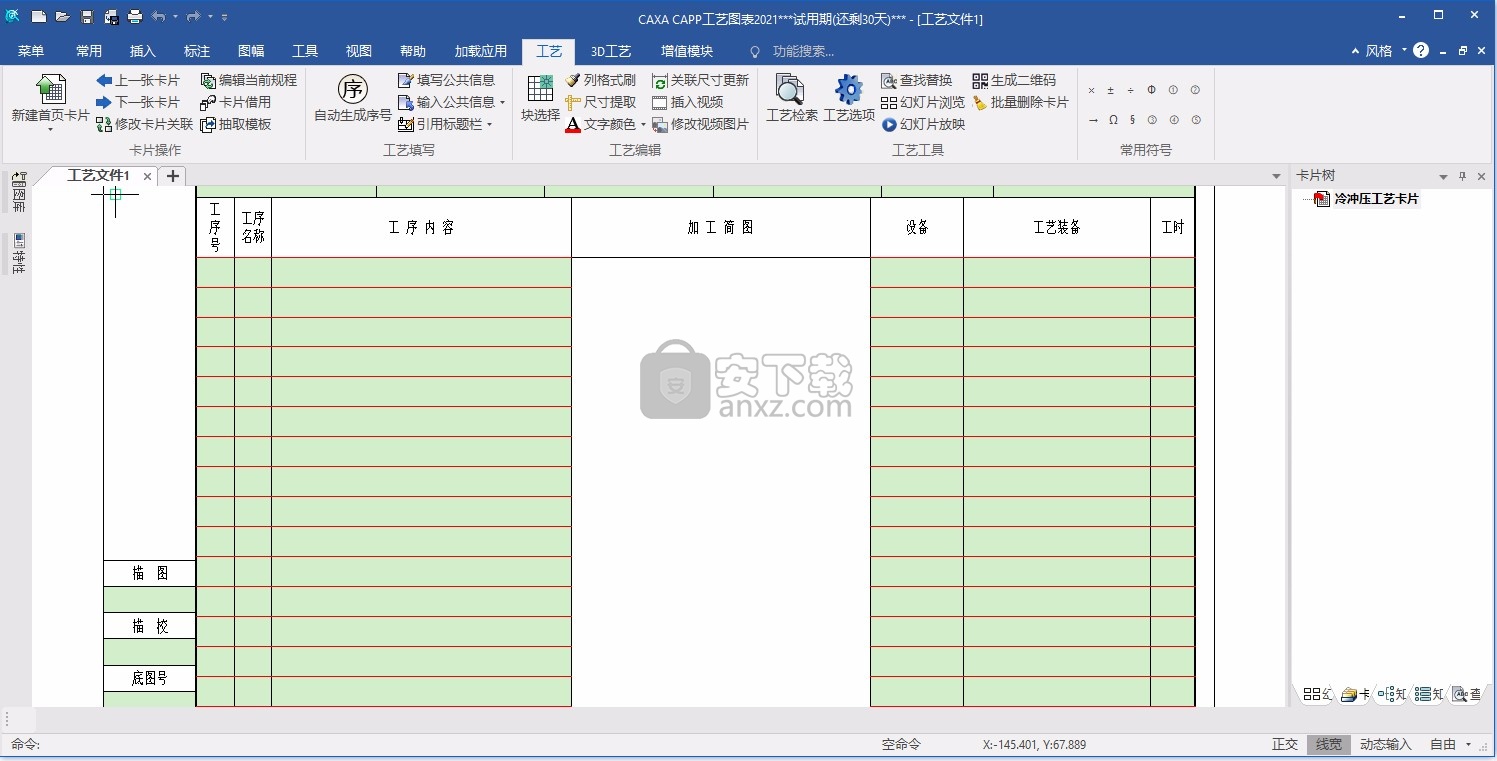Click 编辑当前规程 edit current procedure
Screen dimensions: 1497x761
point(248,80)
